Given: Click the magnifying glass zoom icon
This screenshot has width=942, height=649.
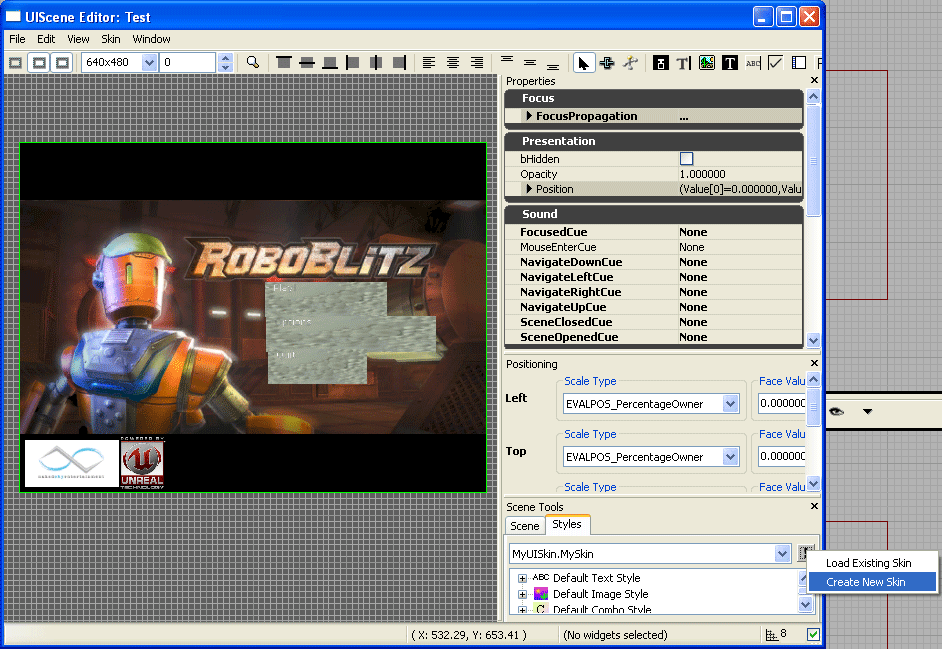Looking at the screenshot, I should (x=253, y=62).
